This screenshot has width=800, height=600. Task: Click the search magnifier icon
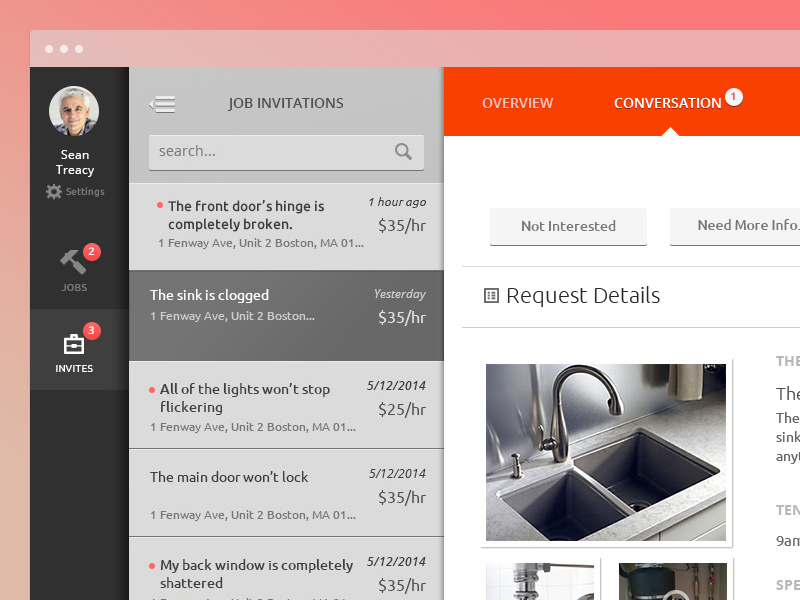(x=403, y=151)
